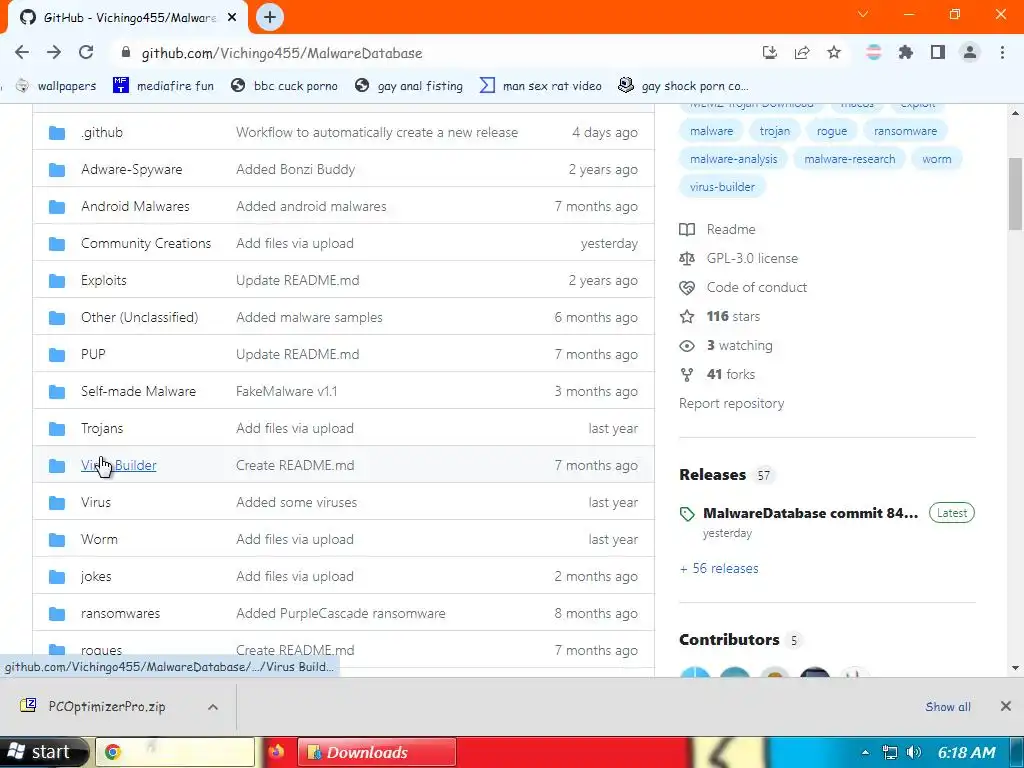
Task: Select the virus-builder topic tag
Action: pyautogui.click(x=722, y=187)
